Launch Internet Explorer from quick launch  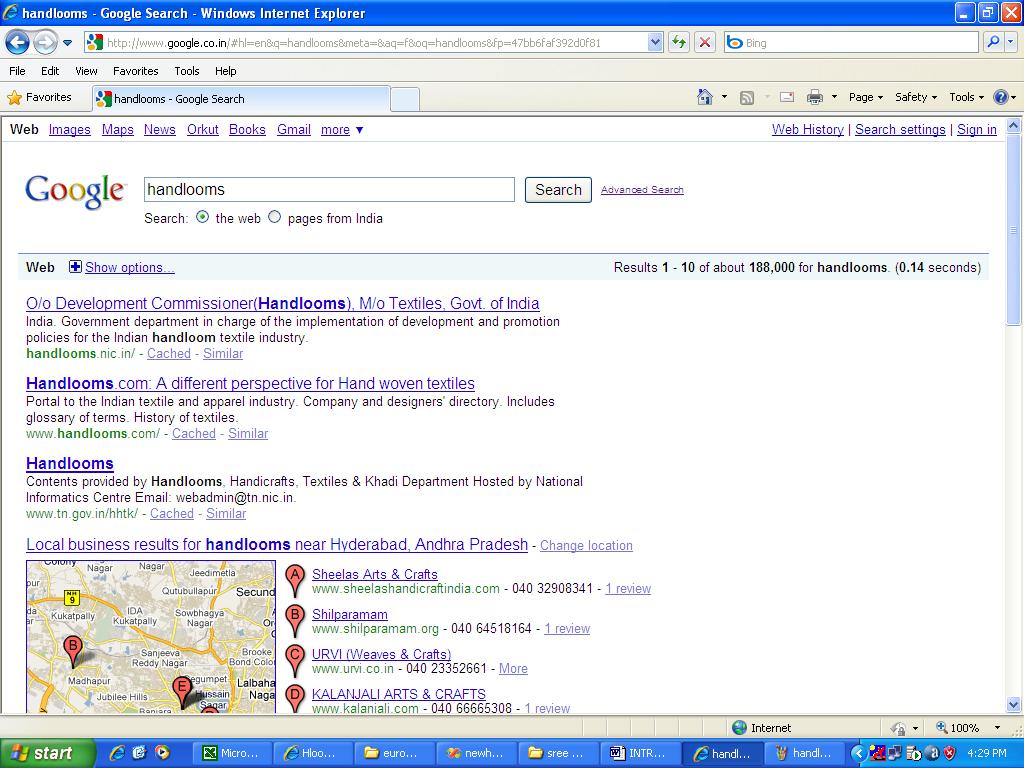118,753
